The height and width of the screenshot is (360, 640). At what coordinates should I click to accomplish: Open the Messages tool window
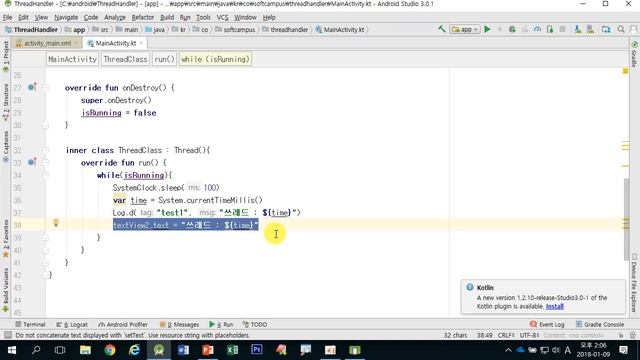pyautogui.click(x=179, y=324)
